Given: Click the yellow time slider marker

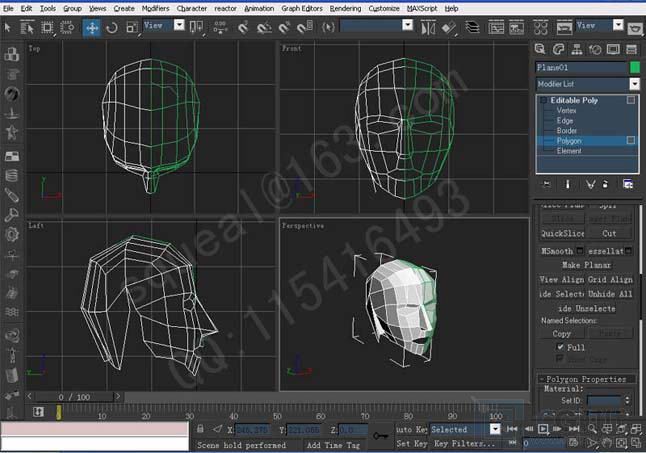Looking at the screenshot, I should click(x=59, y=413).
